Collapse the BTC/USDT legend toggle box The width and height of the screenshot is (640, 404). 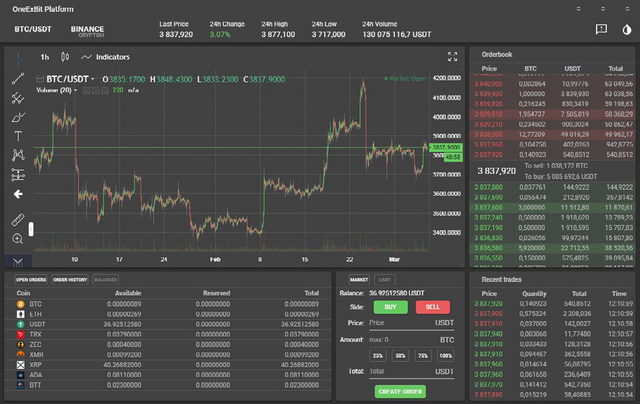[x=40, y=79]
